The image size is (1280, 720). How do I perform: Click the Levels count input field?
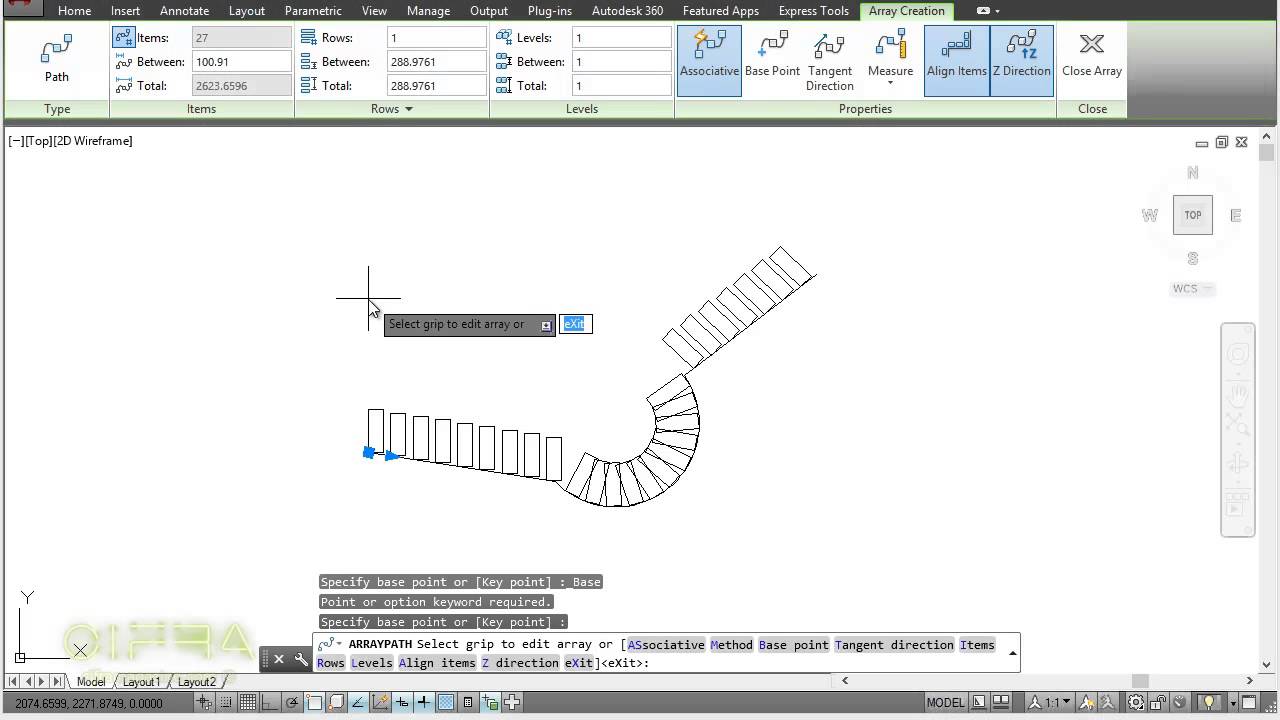point(622,38)
